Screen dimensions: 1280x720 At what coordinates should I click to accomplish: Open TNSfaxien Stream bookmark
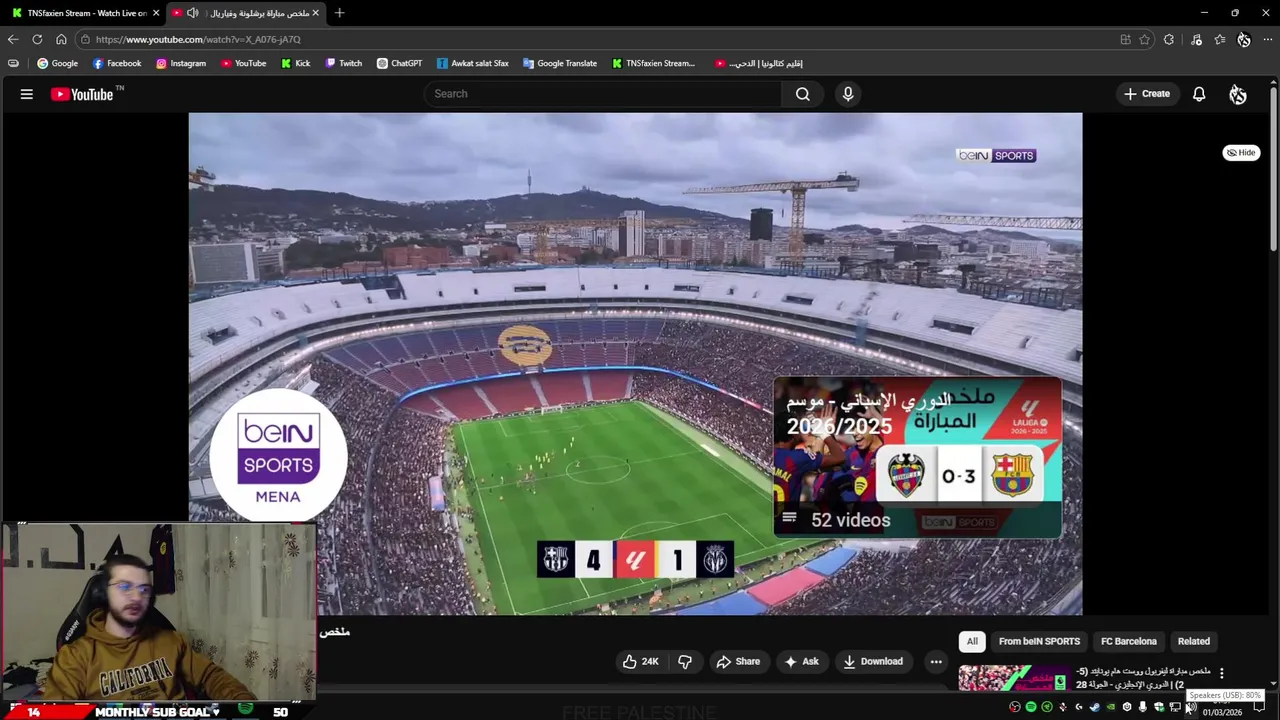[653, 63]
